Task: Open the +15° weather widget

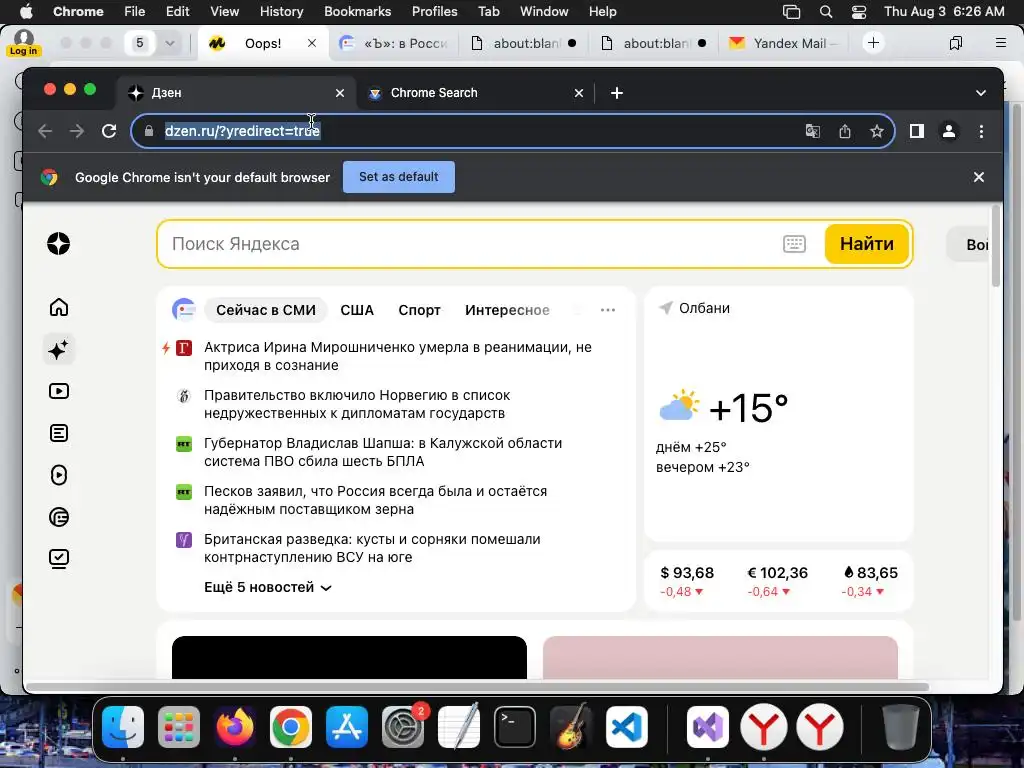Action: click(724, 408)
